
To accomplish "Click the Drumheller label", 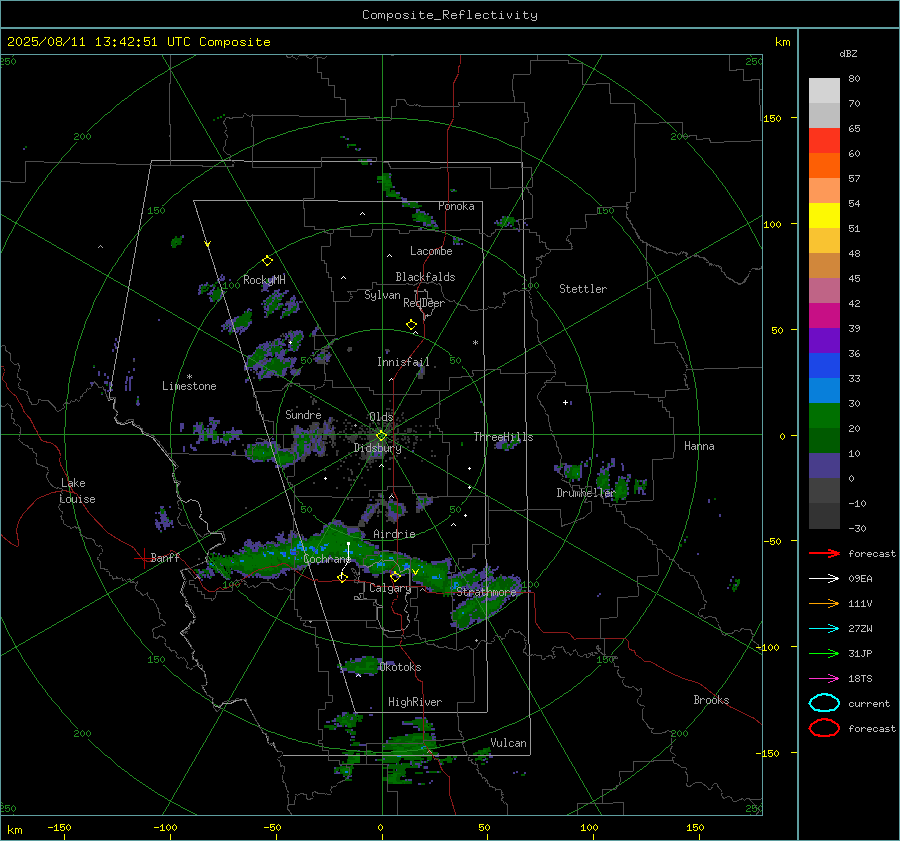I will [585, 493].
